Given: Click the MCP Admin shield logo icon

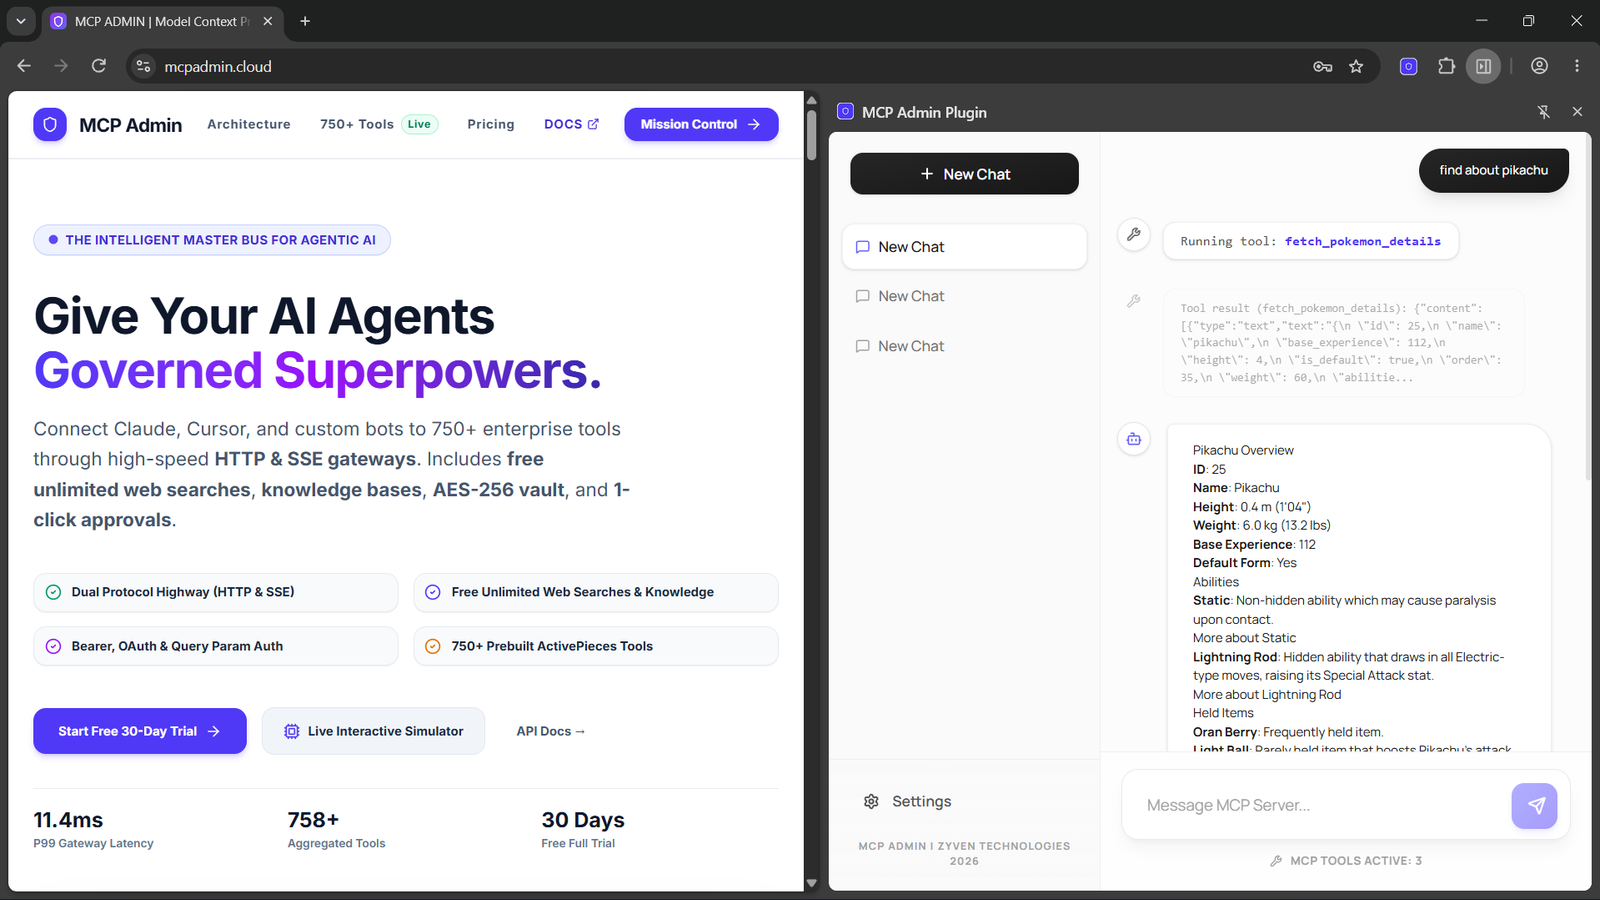Looking at the screenshot, I should coord(50,125).
